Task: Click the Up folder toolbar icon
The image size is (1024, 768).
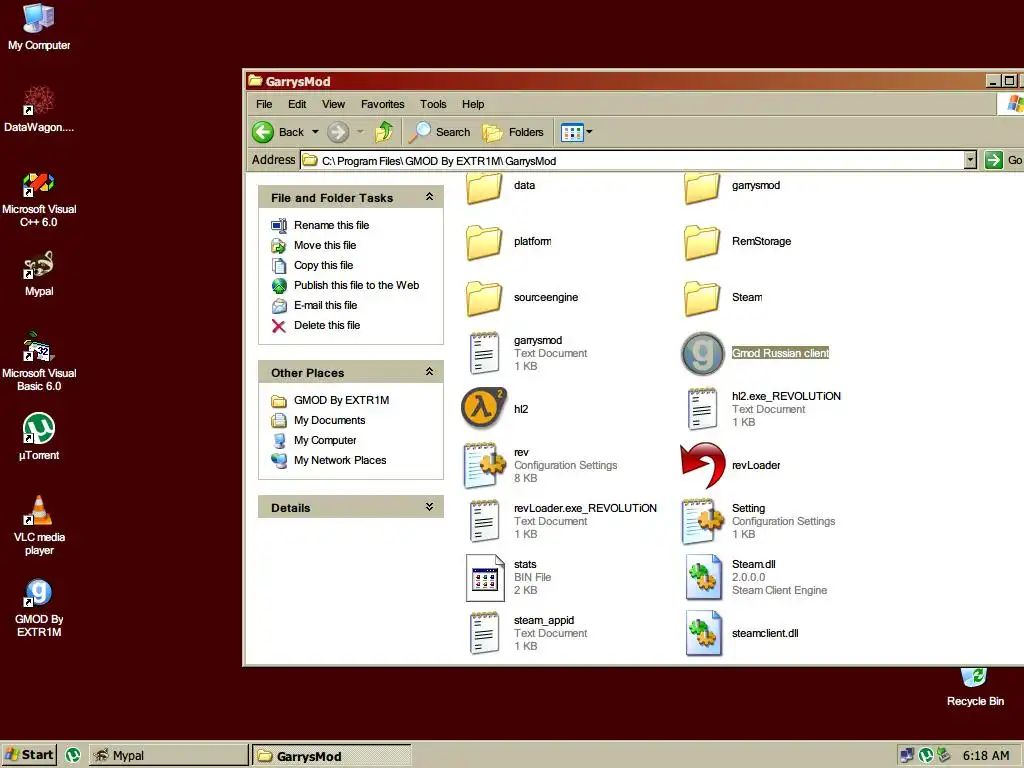Action: [x=384, y=132]
